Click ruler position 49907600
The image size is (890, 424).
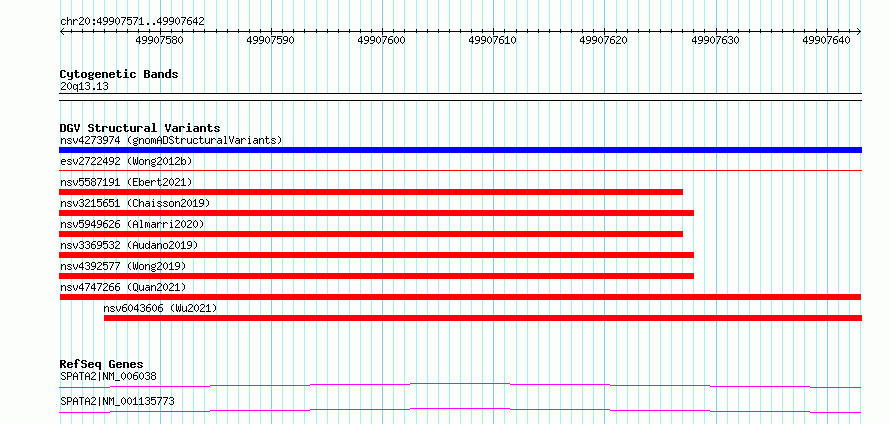pyautogui.click(x=382, y=41)
